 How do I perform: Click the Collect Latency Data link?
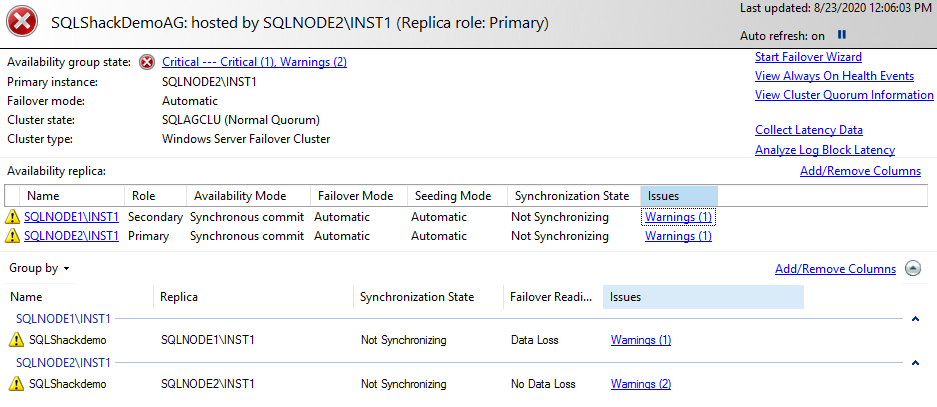(809, 130)
